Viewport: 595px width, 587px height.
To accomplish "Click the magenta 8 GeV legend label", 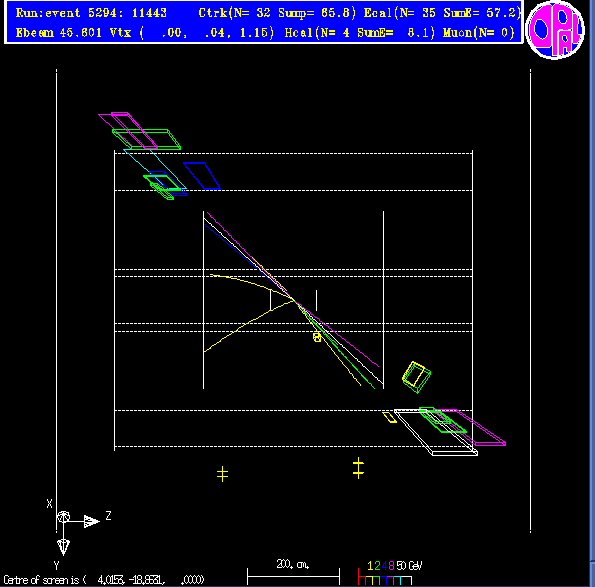I will (392, 566).
